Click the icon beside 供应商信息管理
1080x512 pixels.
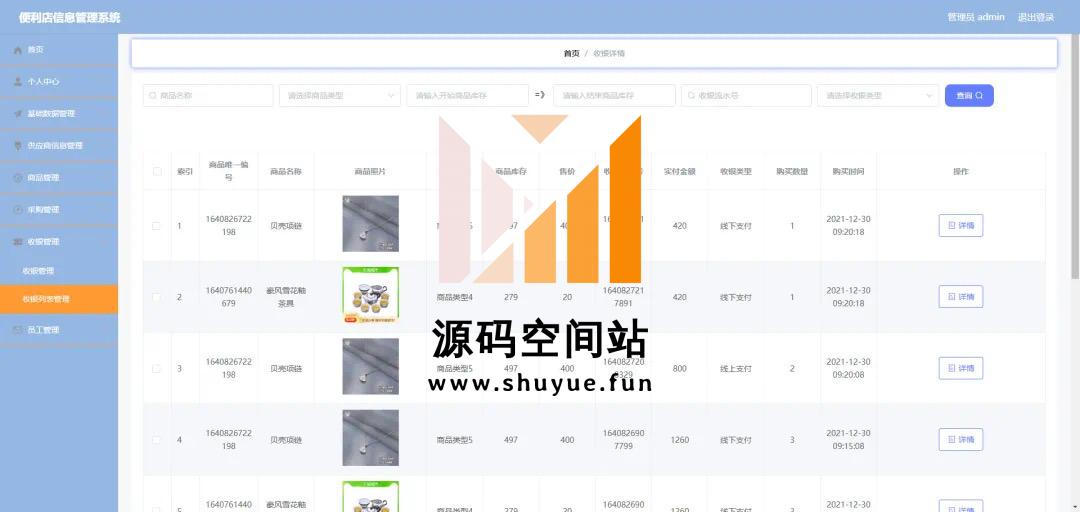tap(18, 145)
